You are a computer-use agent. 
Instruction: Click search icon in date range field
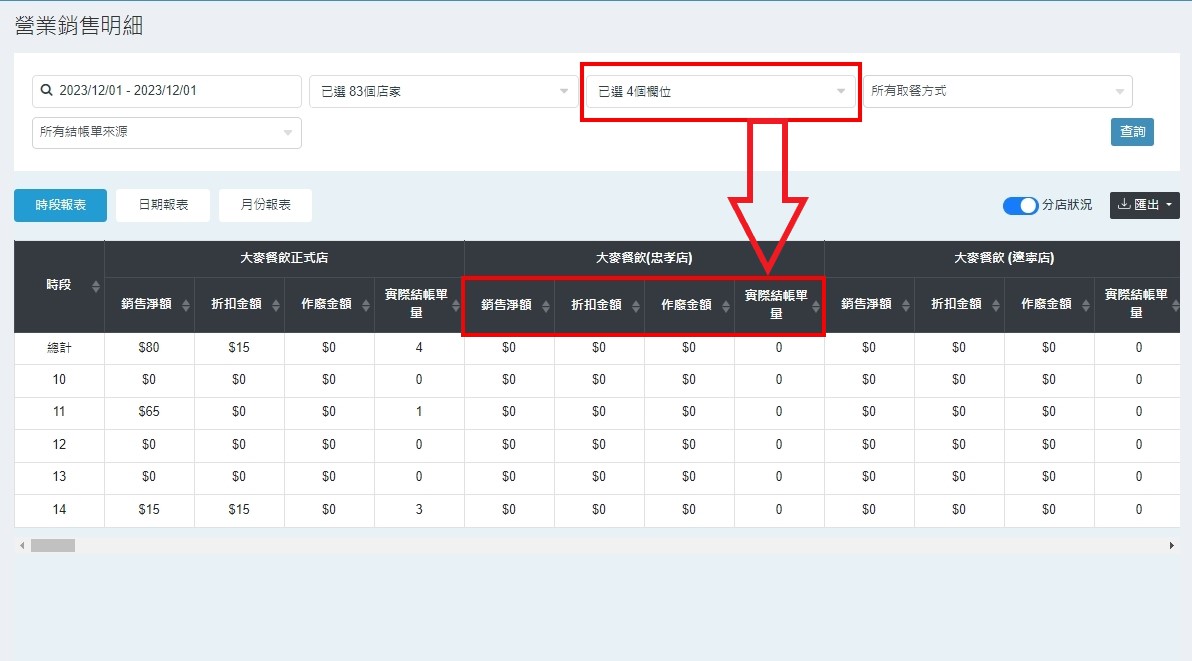pos(47,91)
